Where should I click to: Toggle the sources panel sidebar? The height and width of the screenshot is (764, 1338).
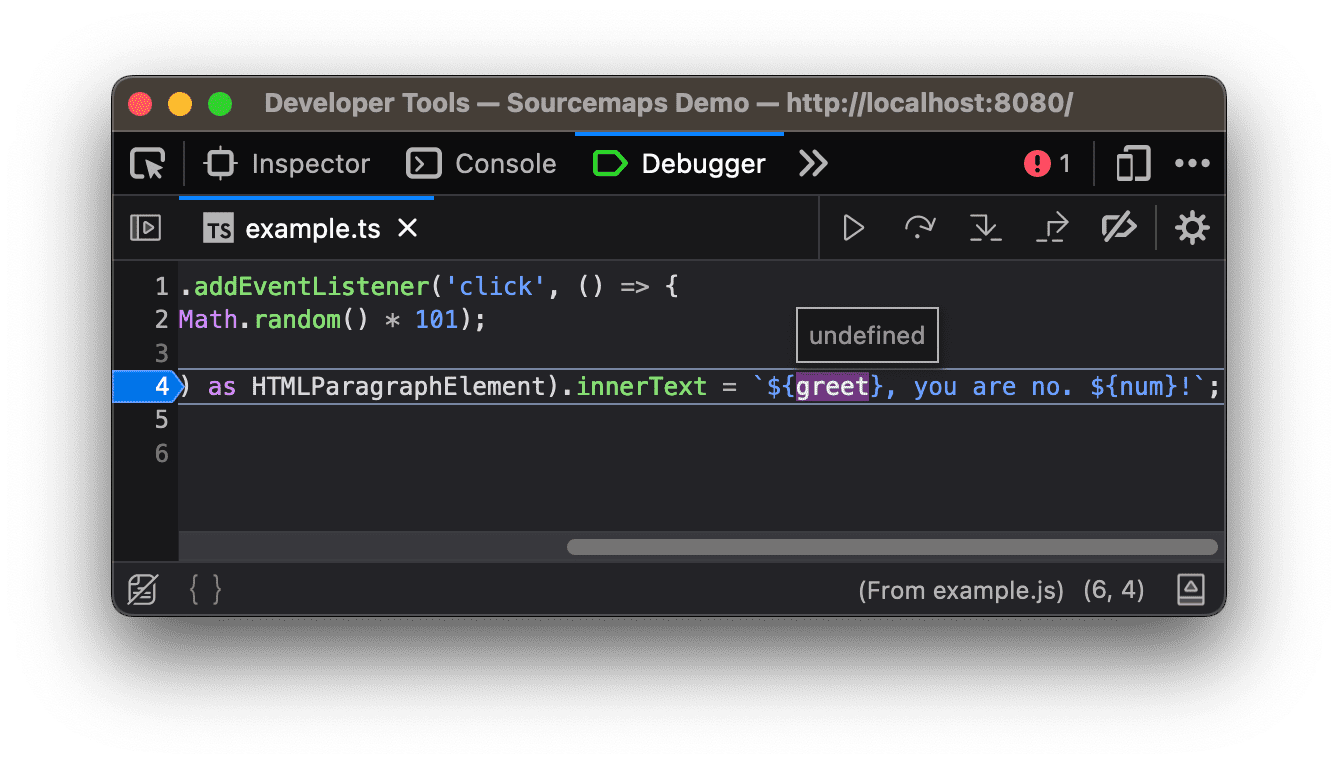[x=145, y=227]
